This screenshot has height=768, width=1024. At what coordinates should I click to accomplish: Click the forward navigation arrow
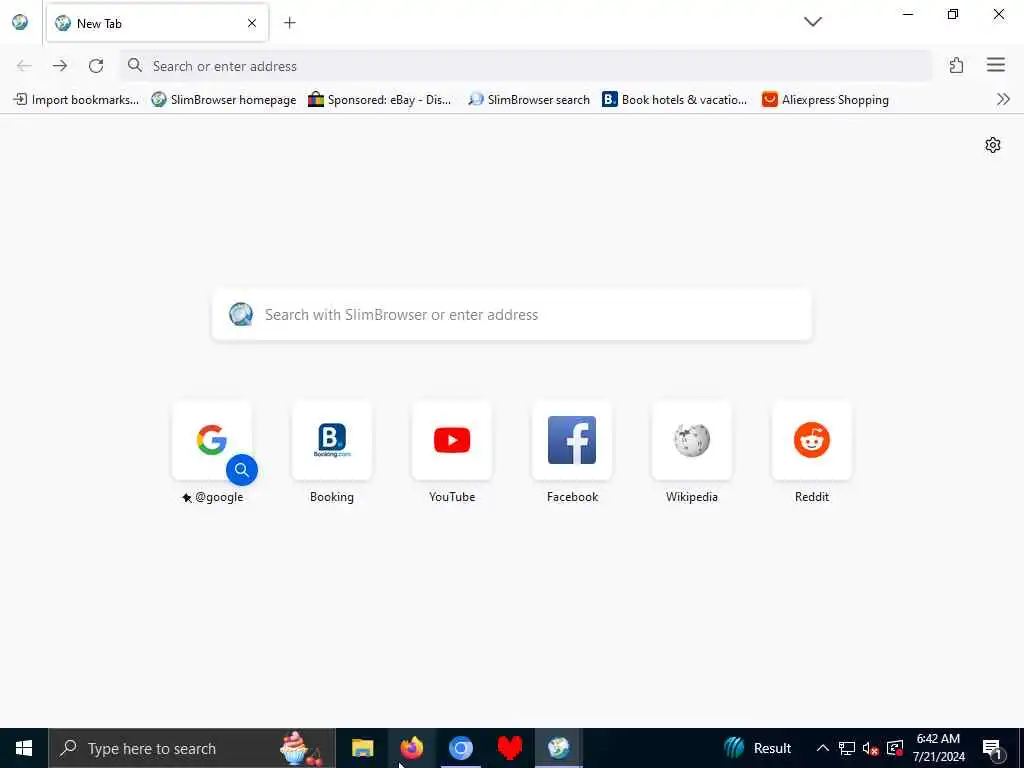[60, 66]
